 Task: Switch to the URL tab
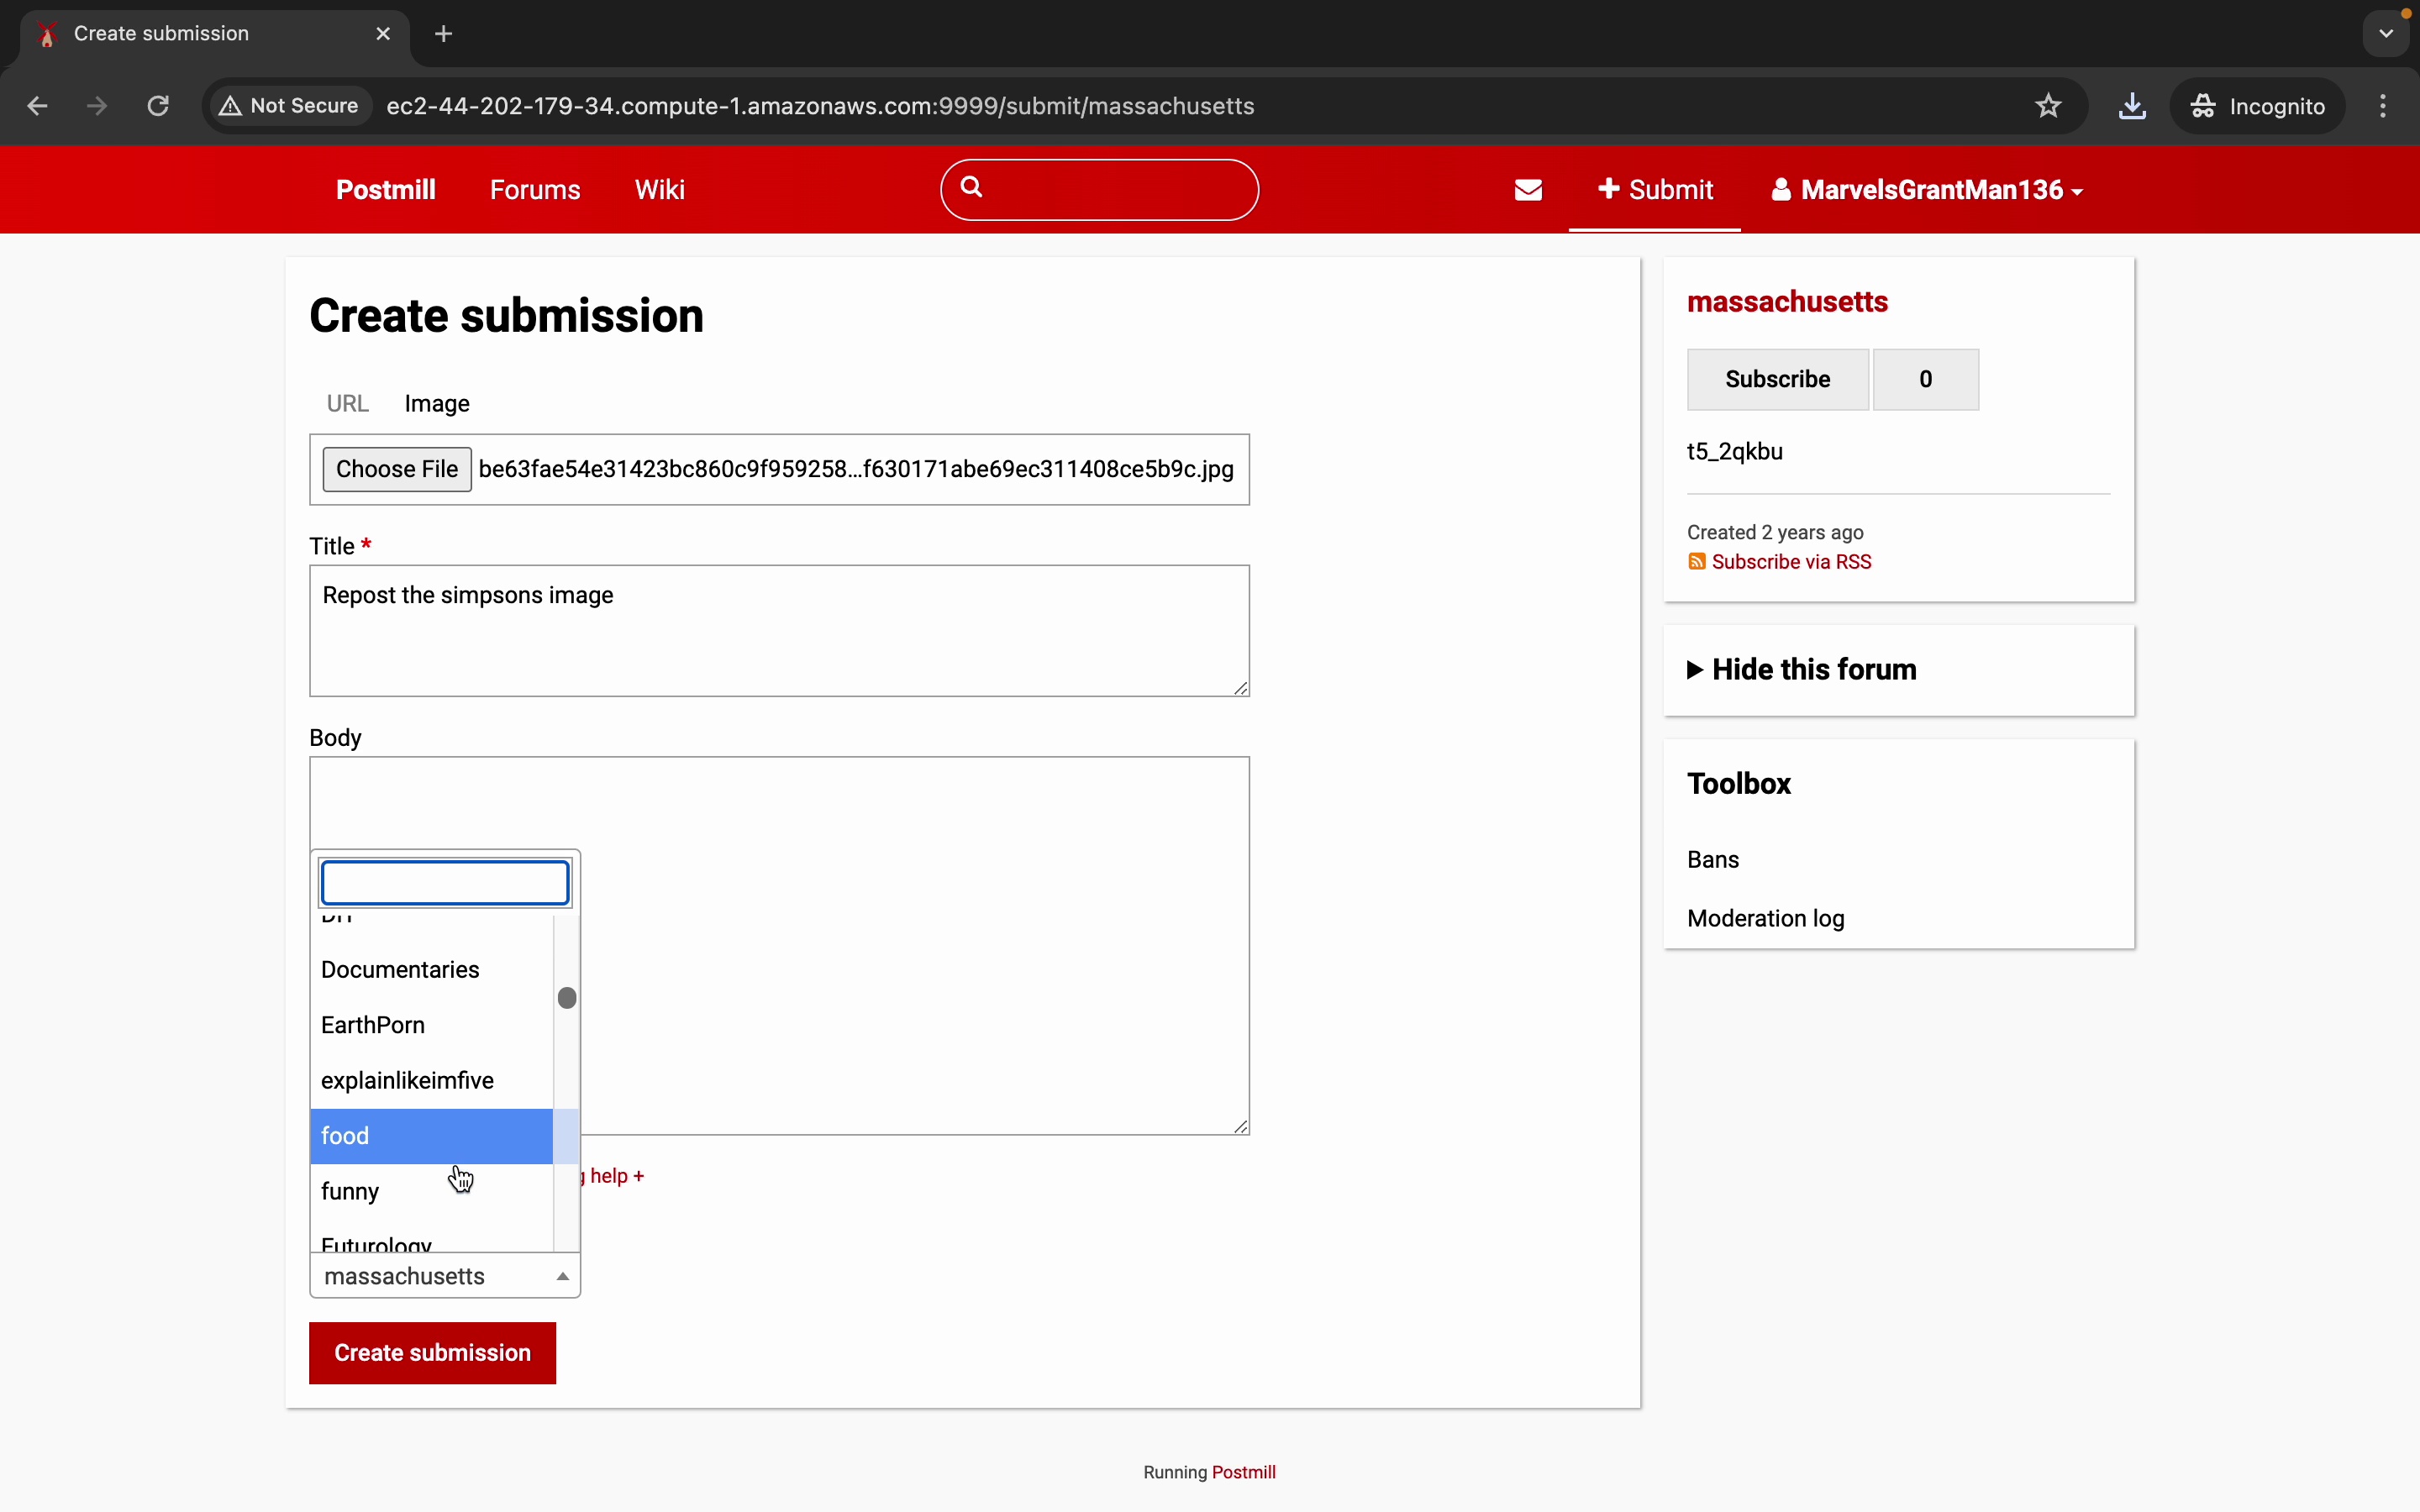(x=347, y=404)
